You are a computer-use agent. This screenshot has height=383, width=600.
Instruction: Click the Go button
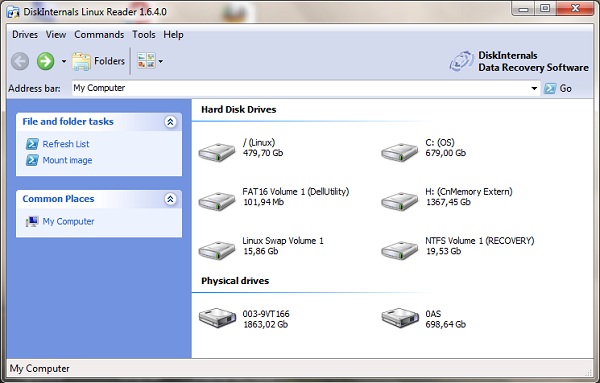tap(558, 88)
